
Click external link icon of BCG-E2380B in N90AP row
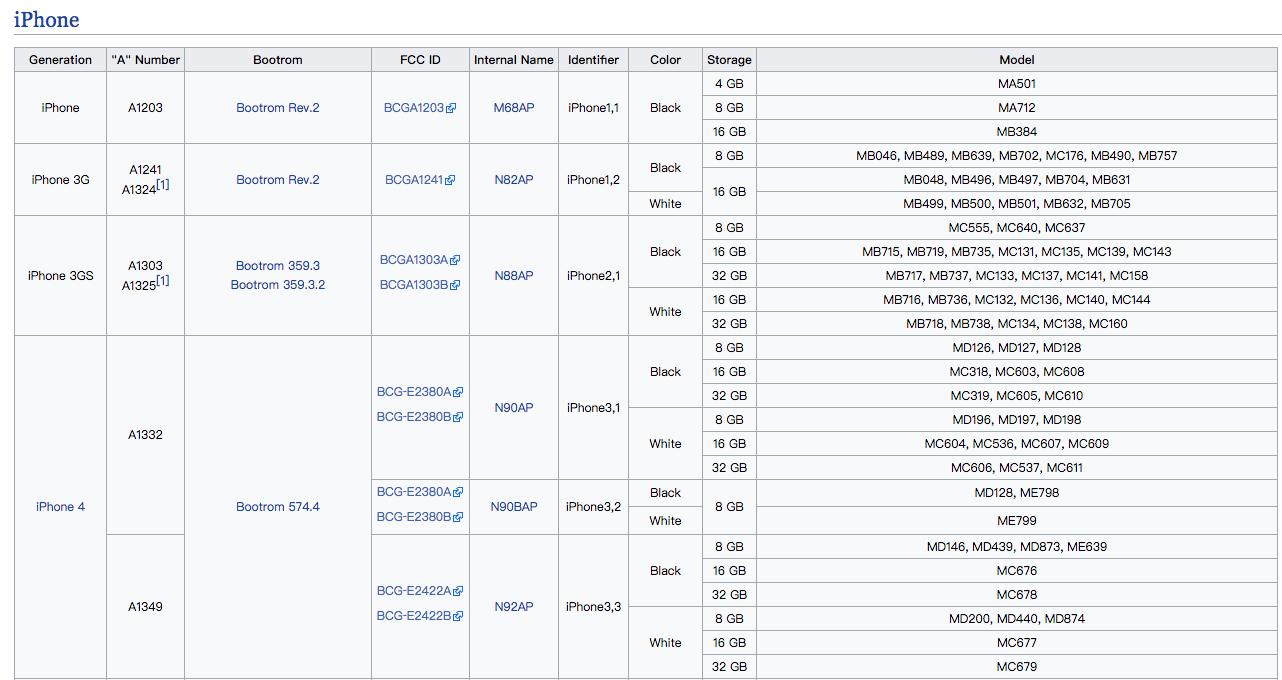coord(458,418)
